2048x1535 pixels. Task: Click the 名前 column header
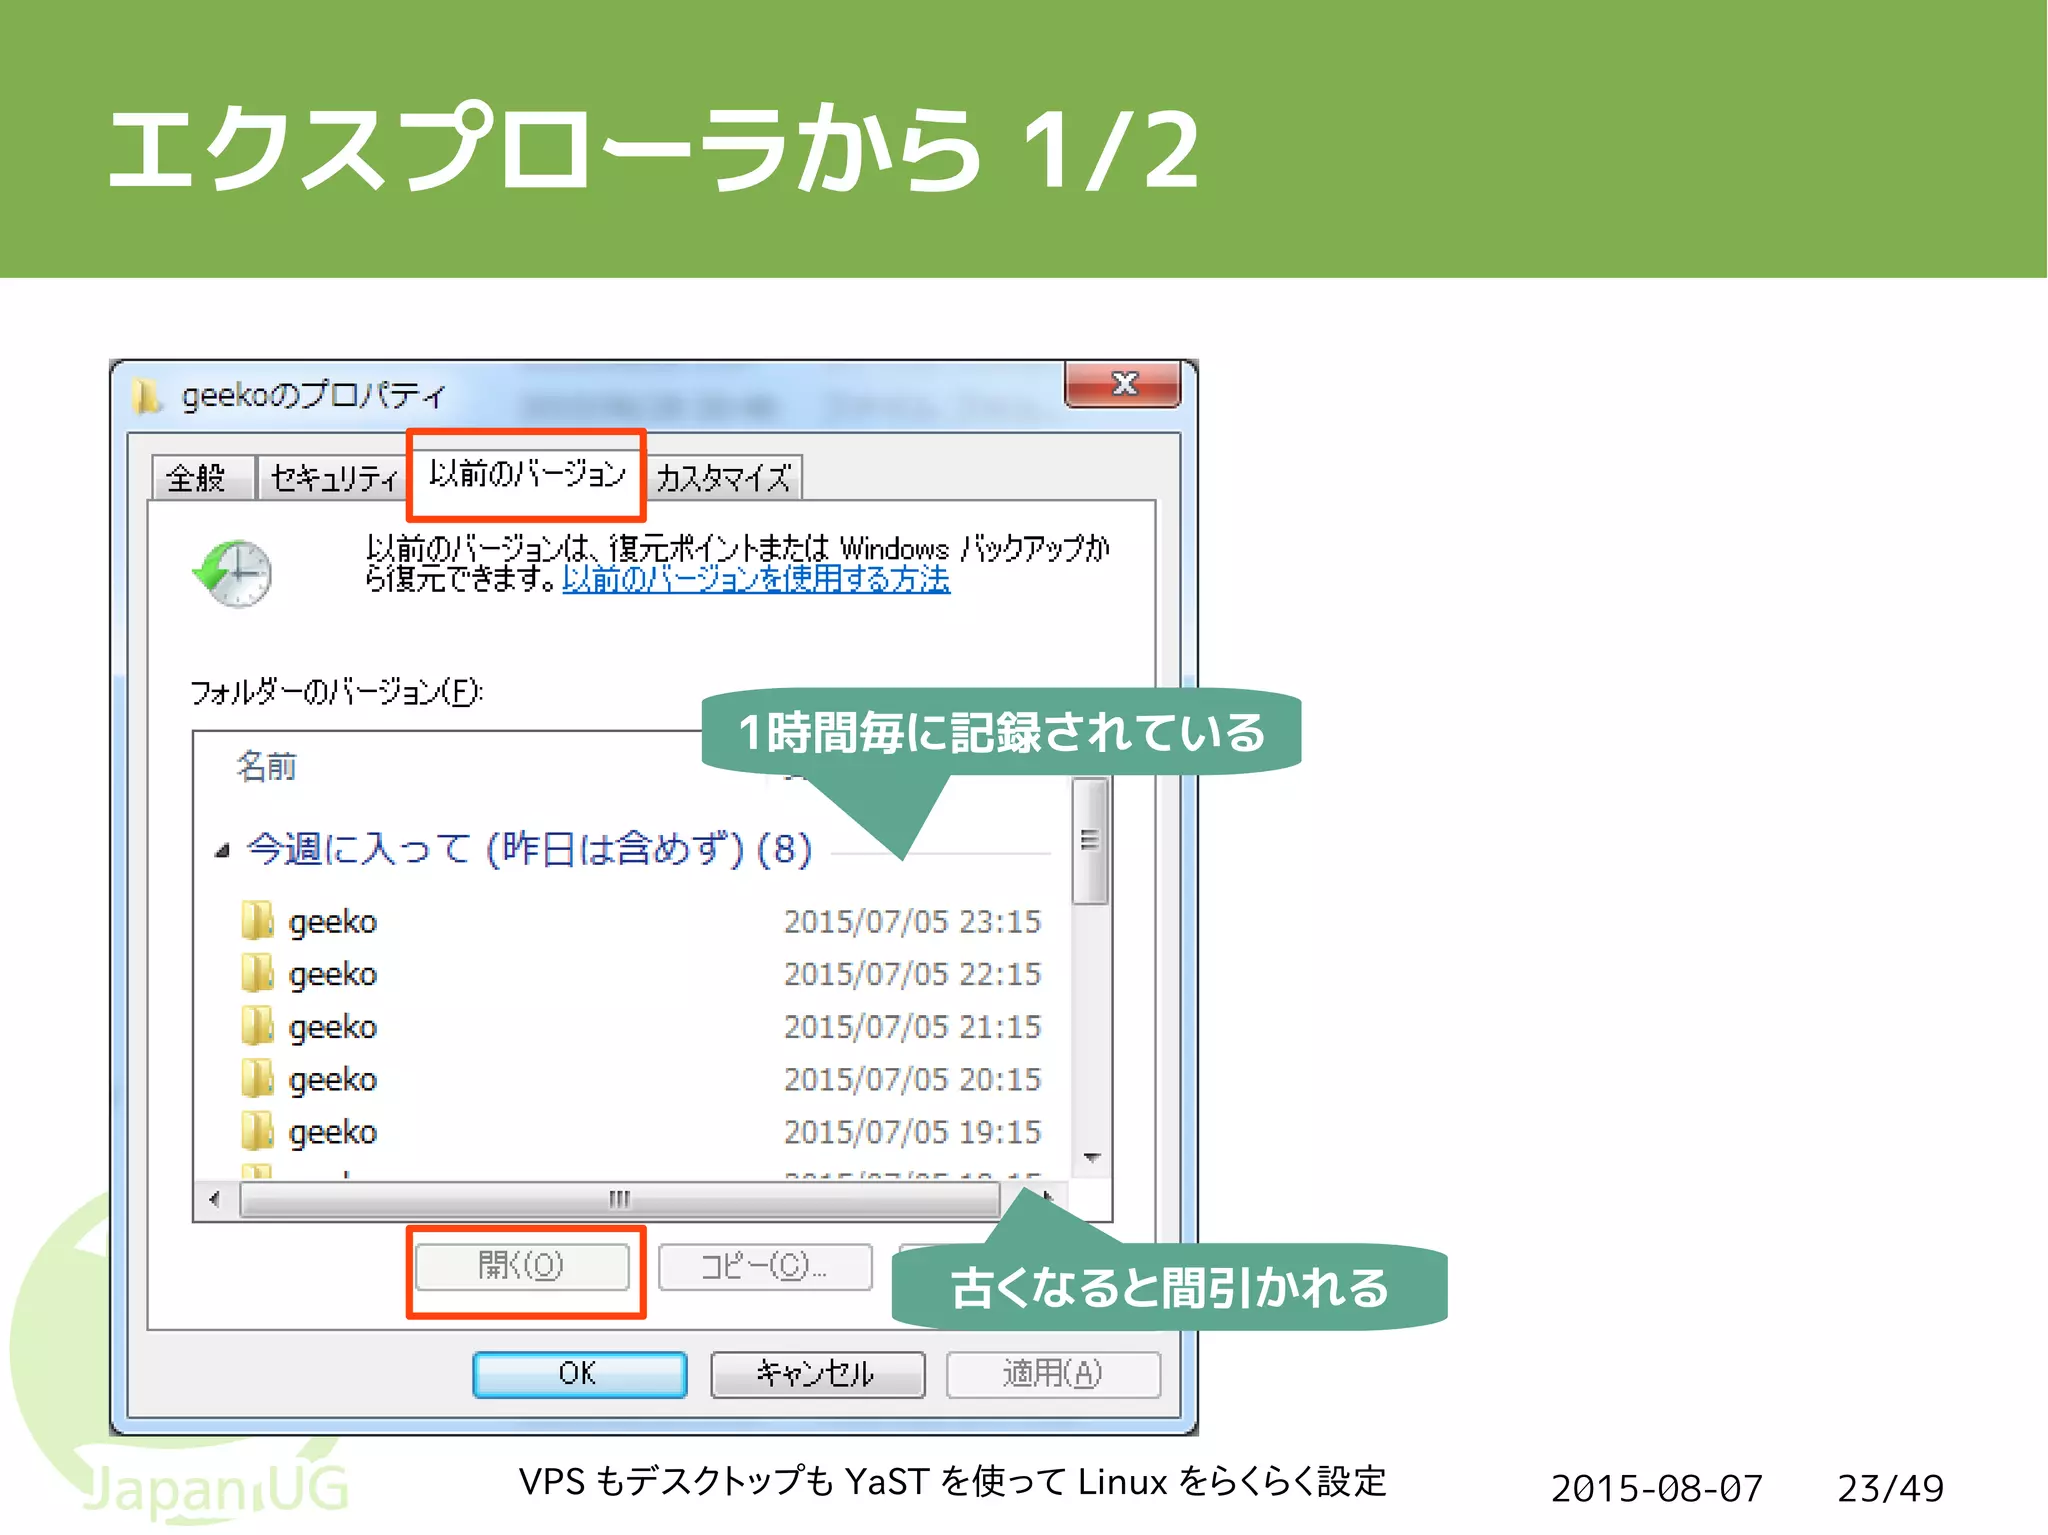tap(266, 767)
